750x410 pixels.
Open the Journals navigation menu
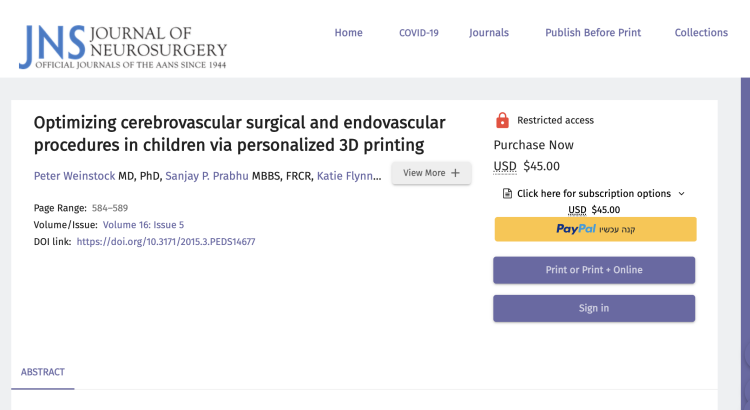point(489,33)
